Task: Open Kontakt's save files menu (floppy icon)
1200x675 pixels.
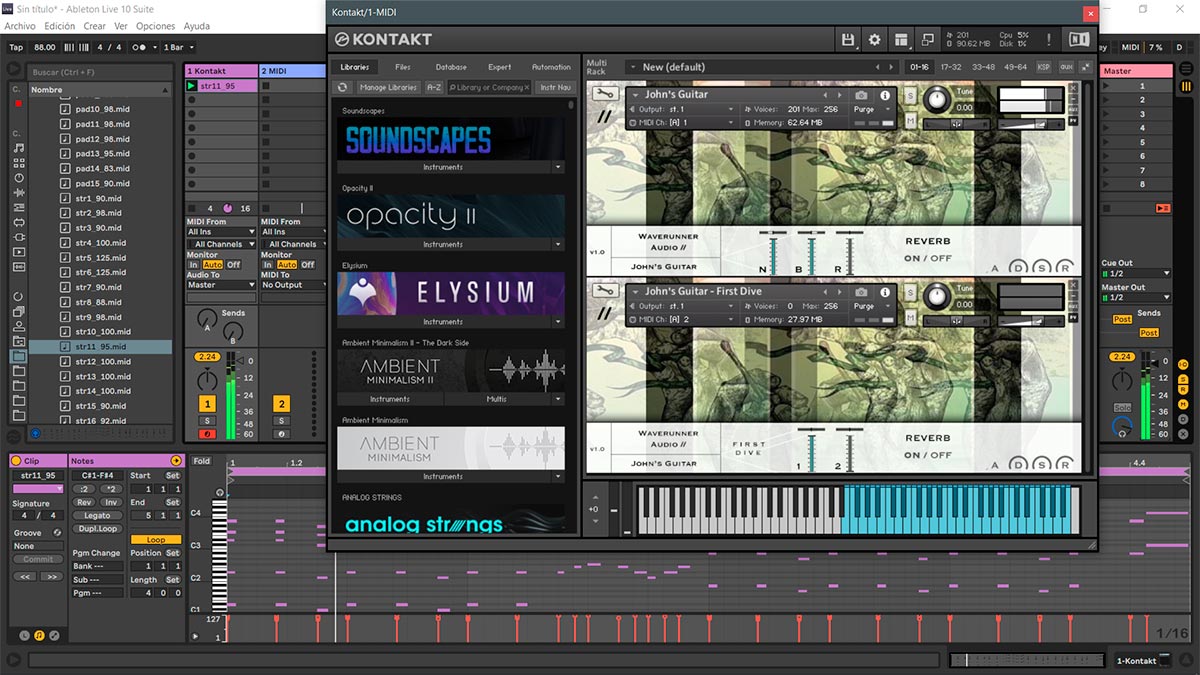Action: coord(848,39)
